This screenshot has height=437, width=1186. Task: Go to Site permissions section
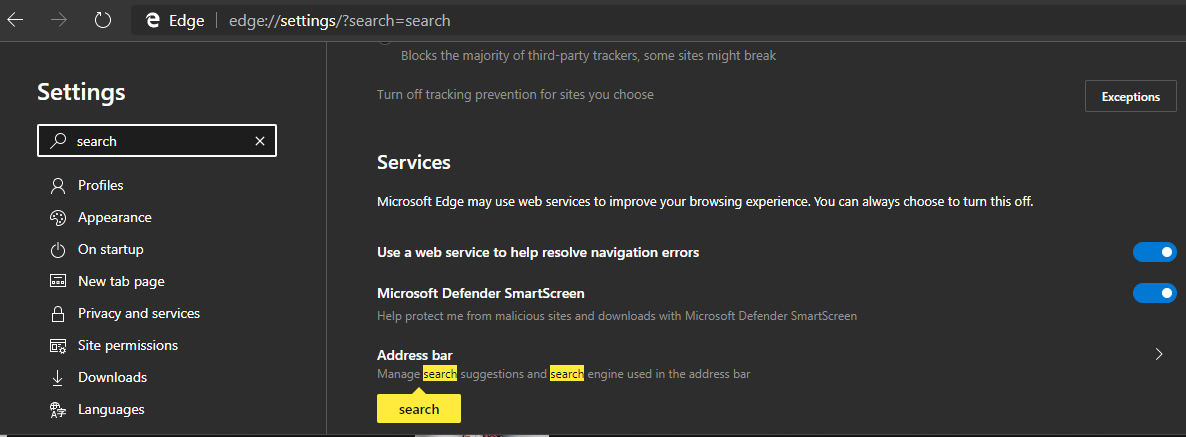(127, 345)
